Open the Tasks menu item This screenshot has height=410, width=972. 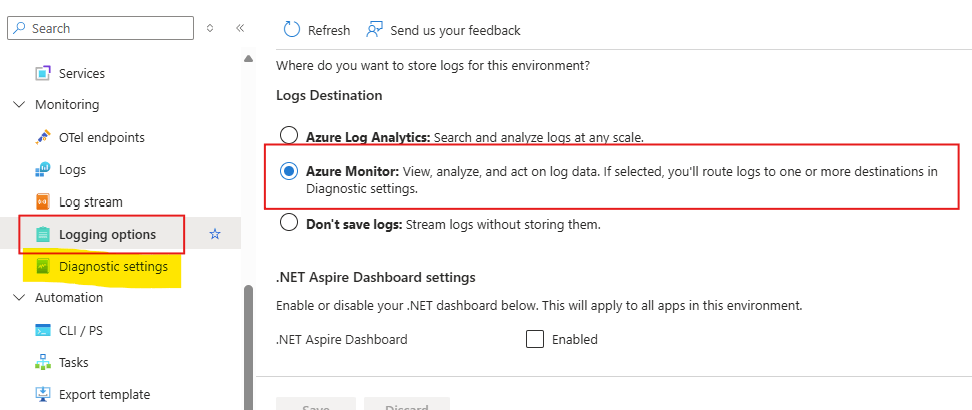pyautogui.click(x=74, y=362)
